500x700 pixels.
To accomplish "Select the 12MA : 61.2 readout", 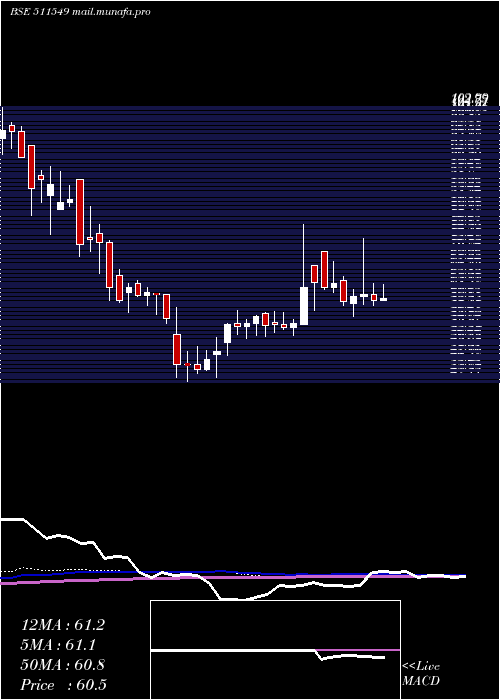I will click(63, 625).
